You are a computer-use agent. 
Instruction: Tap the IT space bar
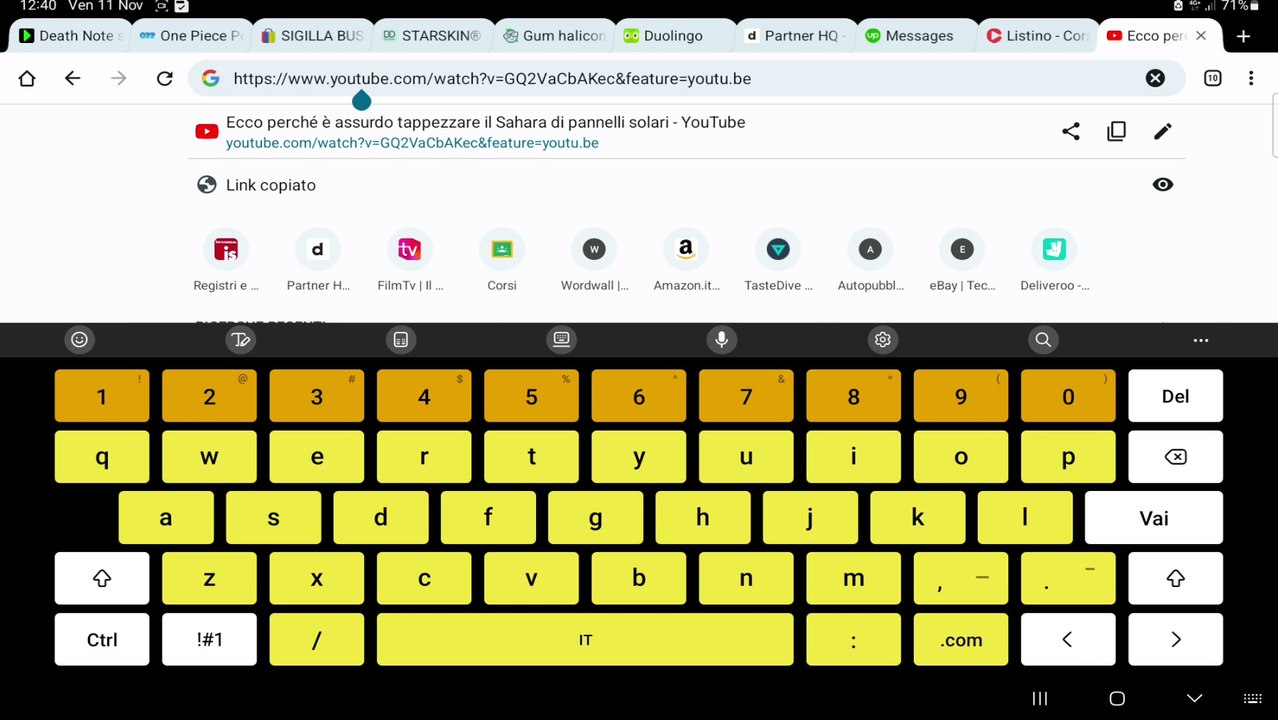coord(585,639)
